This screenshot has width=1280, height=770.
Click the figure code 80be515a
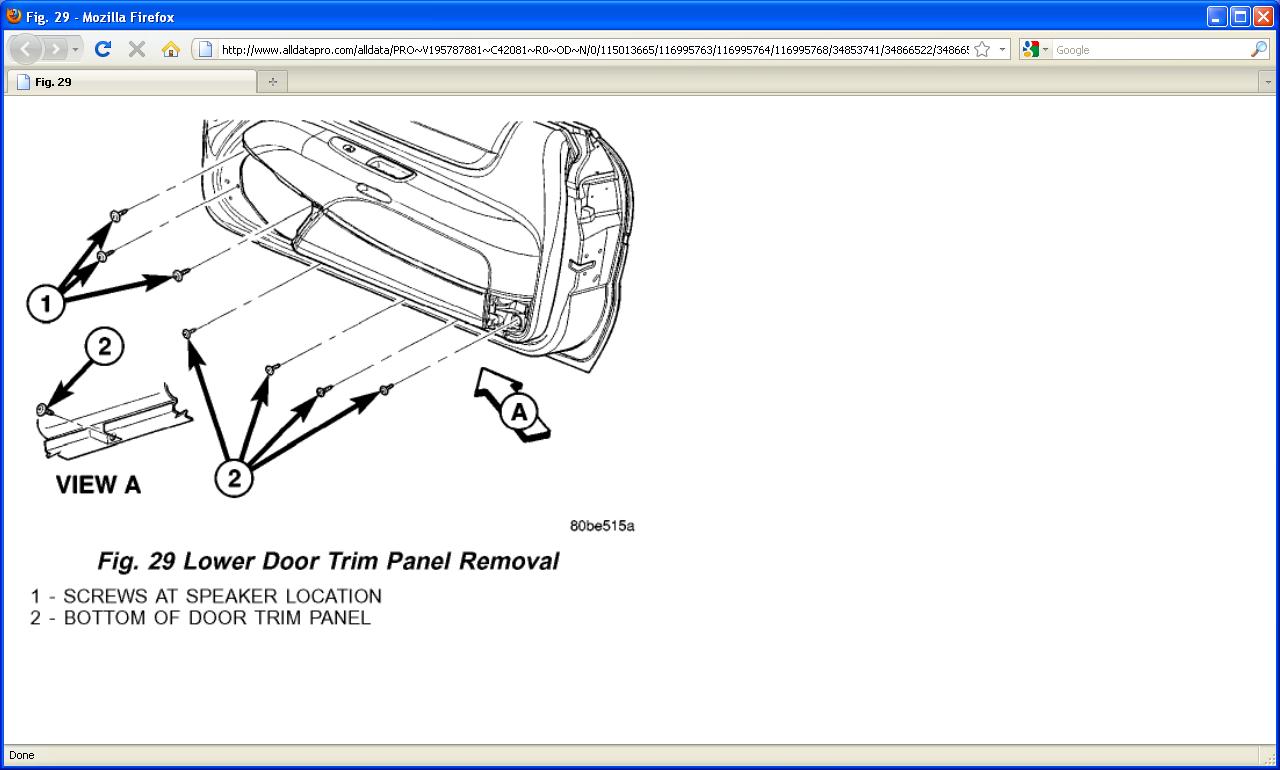point(602,526)
